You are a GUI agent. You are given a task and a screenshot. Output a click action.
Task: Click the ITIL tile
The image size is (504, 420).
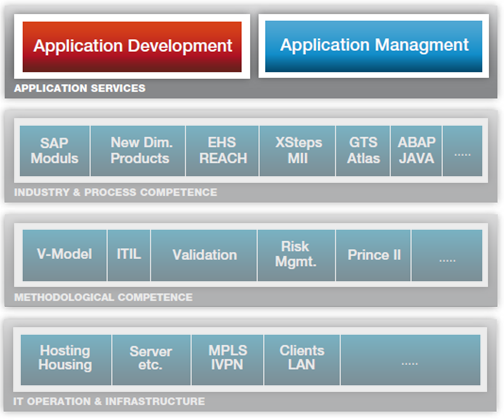[129, 255]
